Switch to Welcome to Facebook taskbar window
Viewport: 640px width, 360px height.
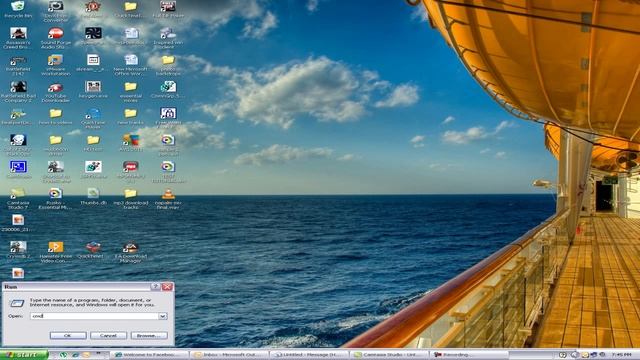pos(150,355)
